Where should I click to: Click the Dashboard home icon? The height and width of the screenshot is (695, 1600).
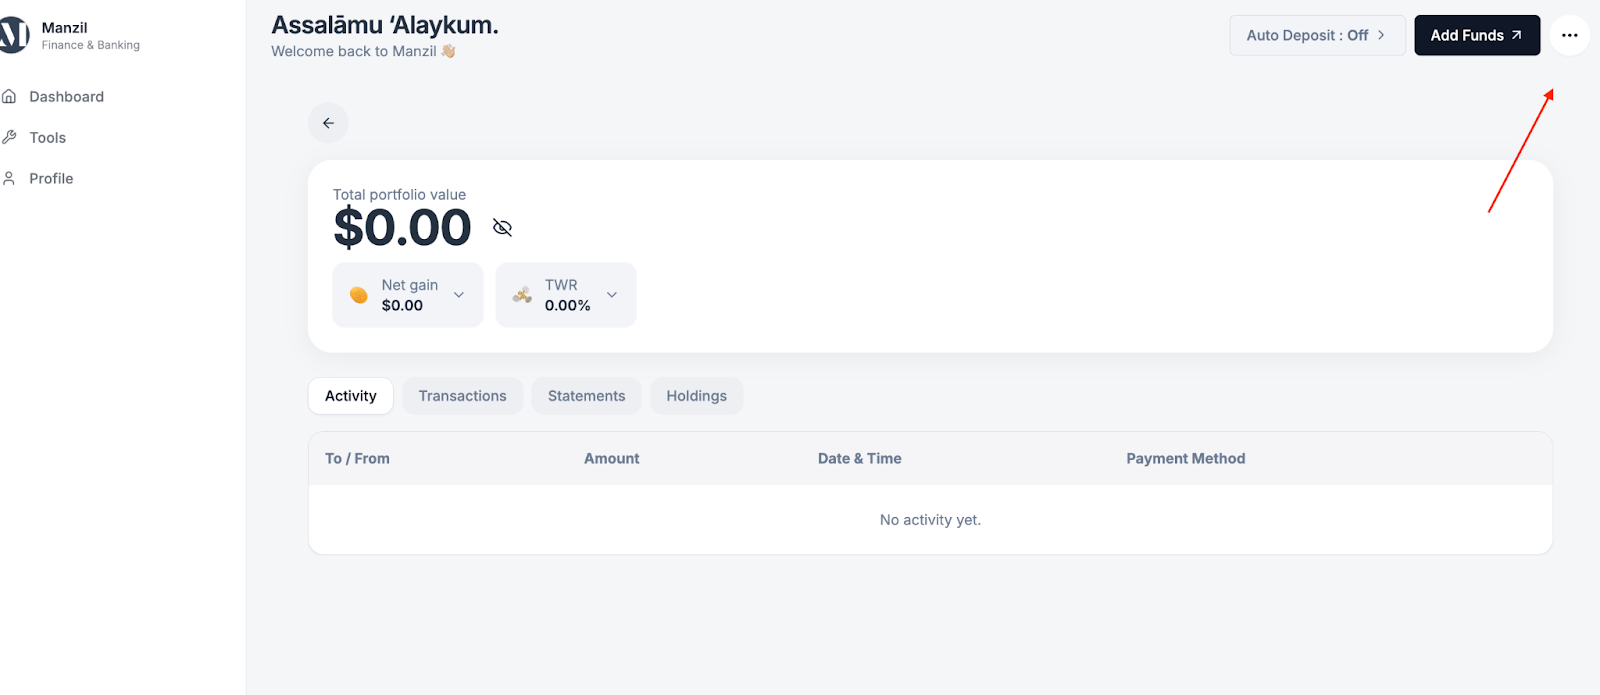click(x=9, y=96)
